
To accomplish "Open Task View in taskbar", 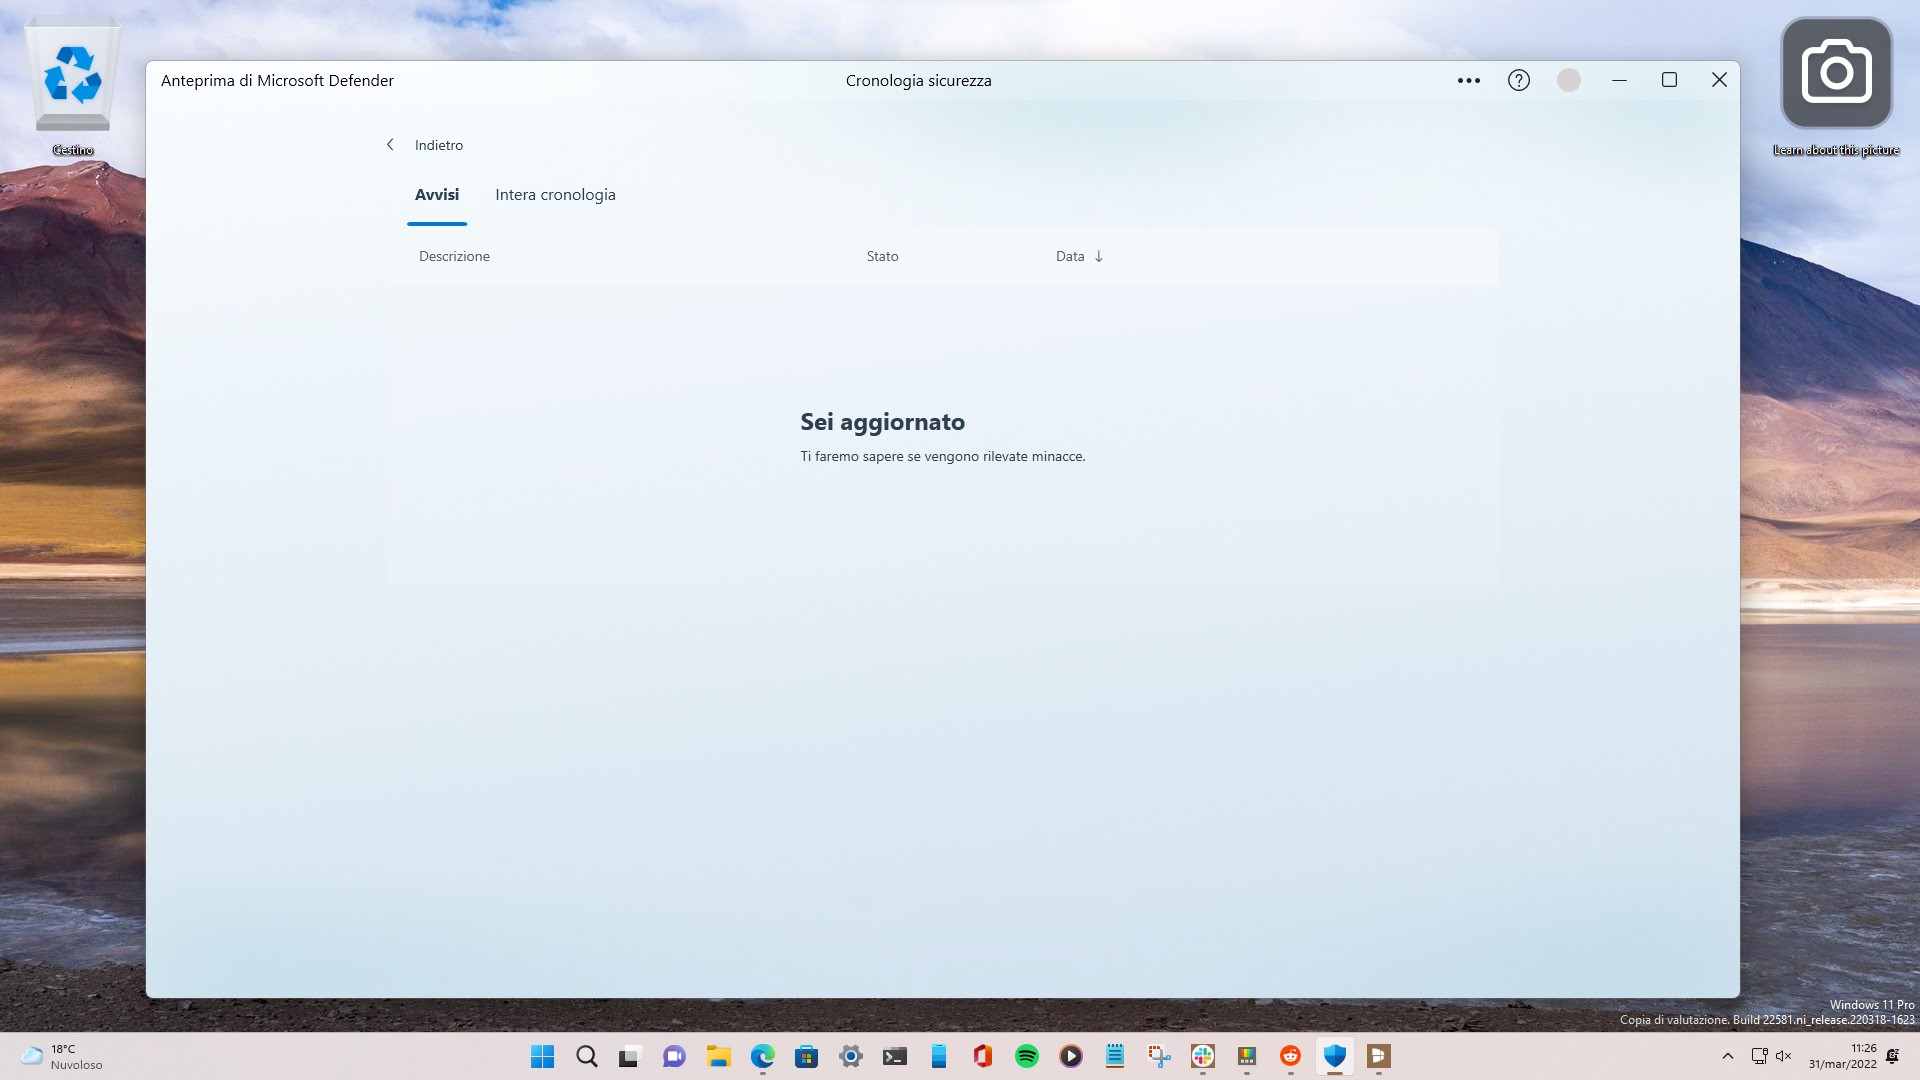I will [630, 1056].
